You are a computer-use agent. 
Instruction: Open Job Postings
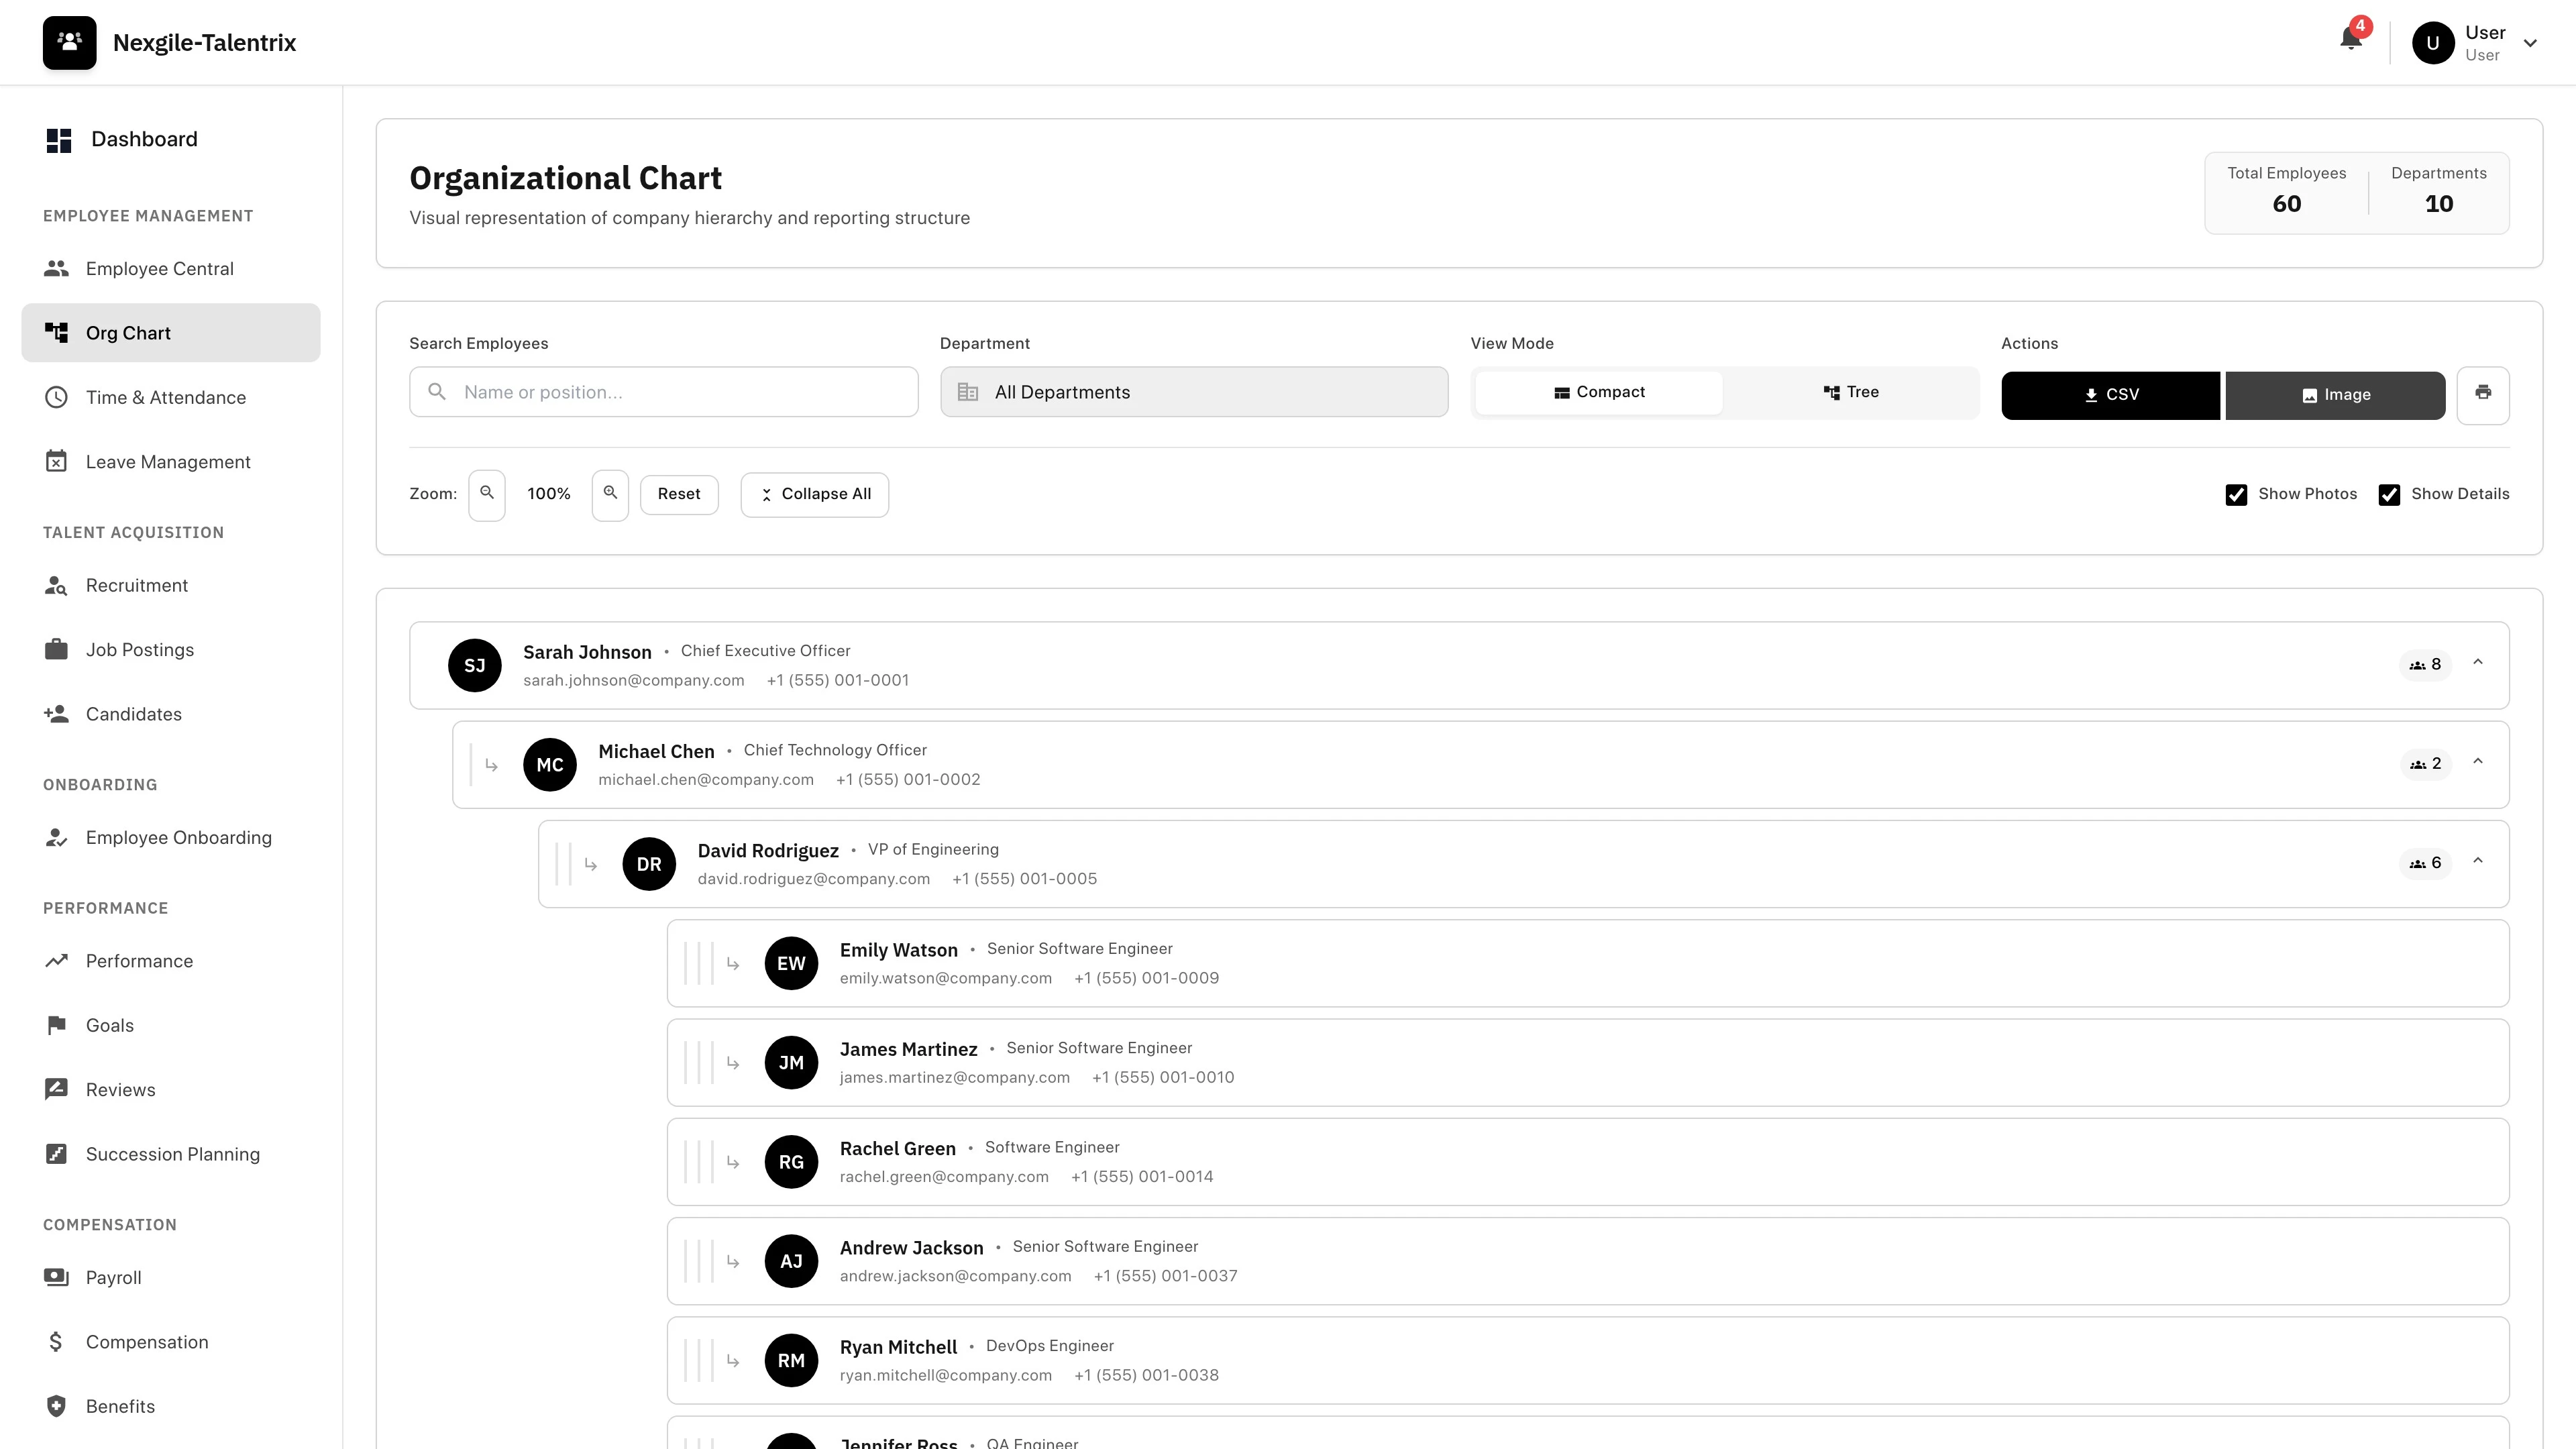point(171,649)
